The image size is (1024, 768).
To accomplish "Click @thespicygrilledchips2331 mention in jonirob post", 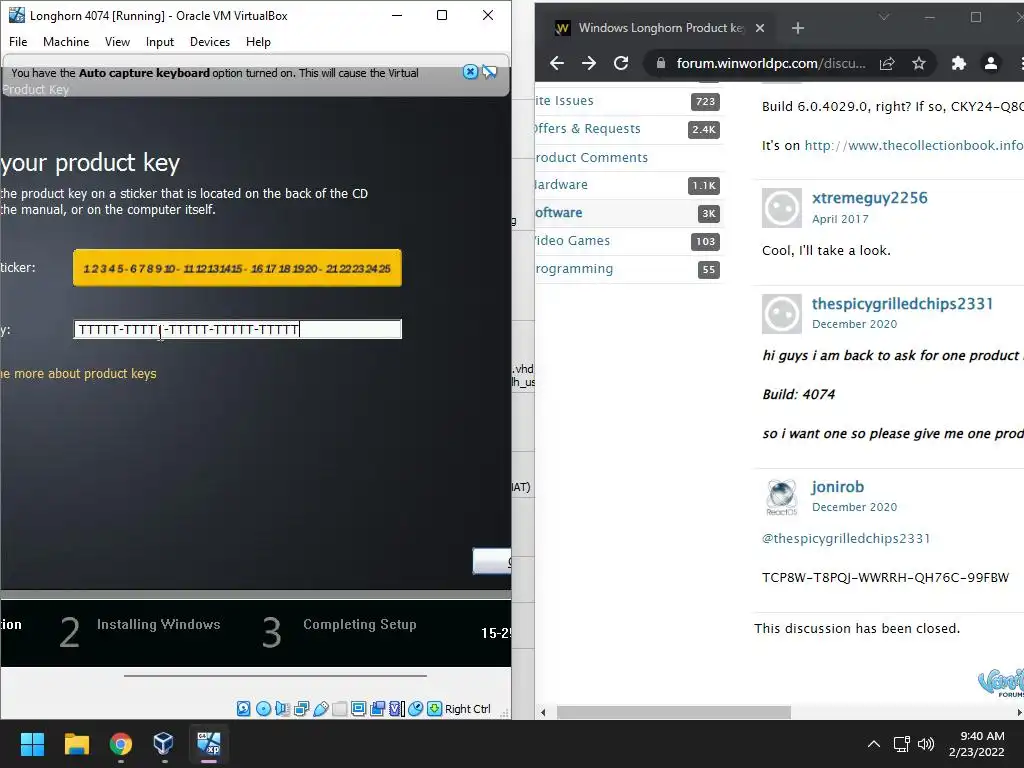I will (x=846, y=538).
